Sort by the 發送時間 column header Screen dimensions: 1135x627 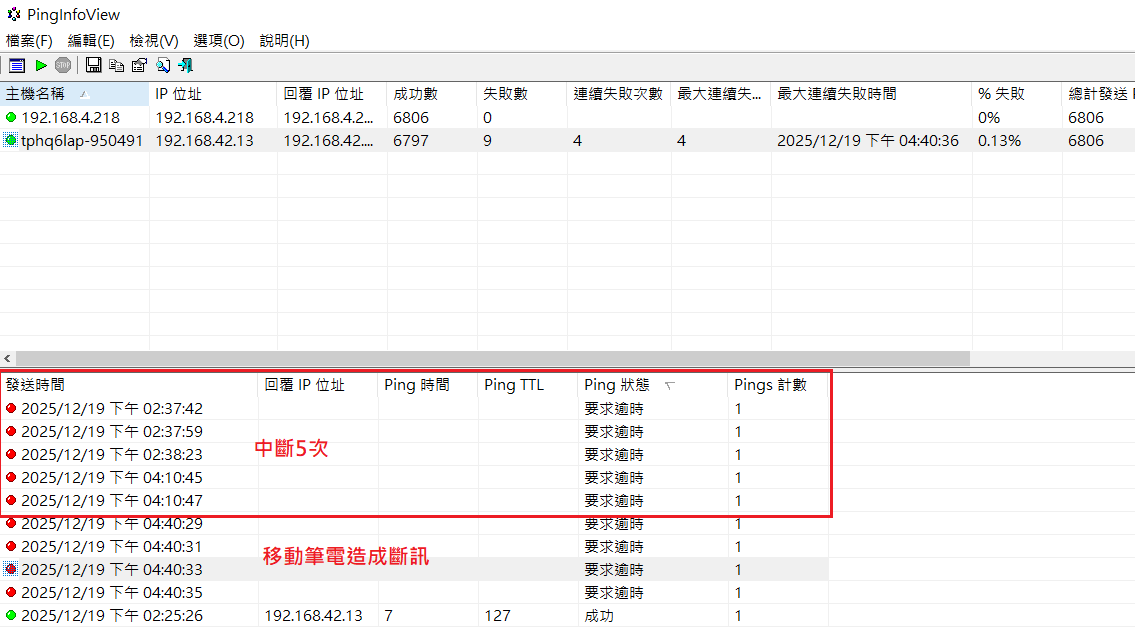(x=36, y=385)
